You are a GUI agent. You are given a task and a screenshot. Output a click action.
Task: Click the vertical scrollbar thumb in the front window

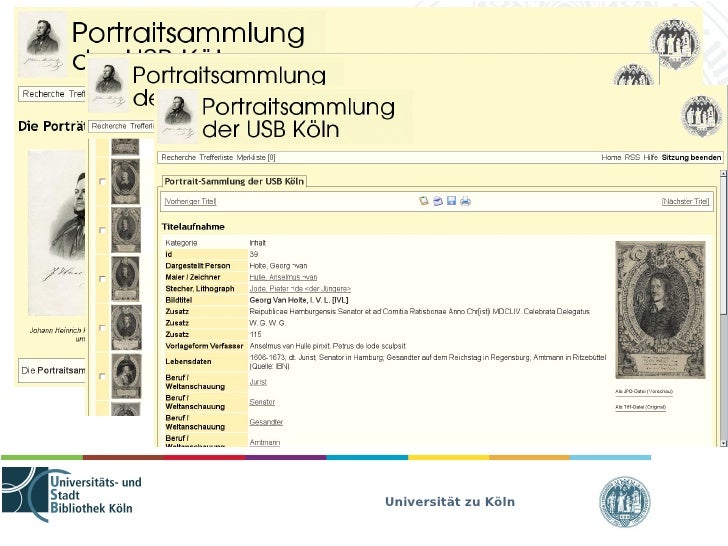723,246
